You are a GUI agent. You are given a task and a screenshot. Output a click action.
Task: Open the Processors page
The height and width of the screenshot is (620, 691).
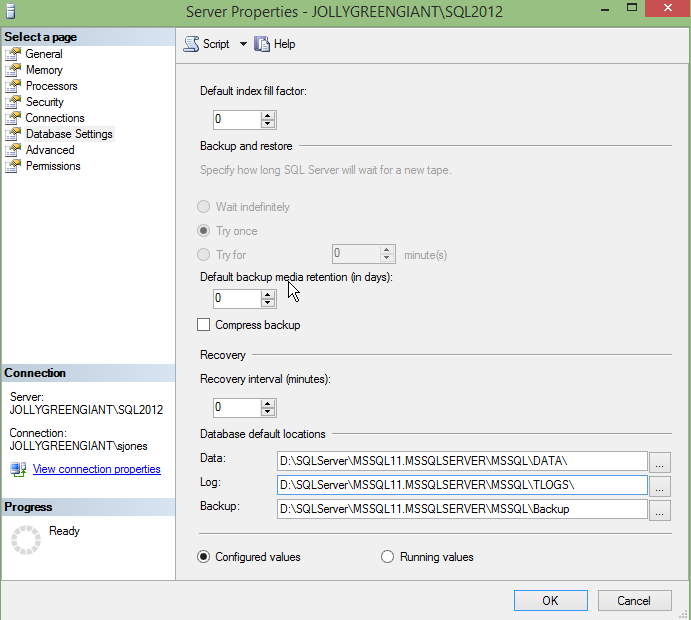[x=51, y=86]
